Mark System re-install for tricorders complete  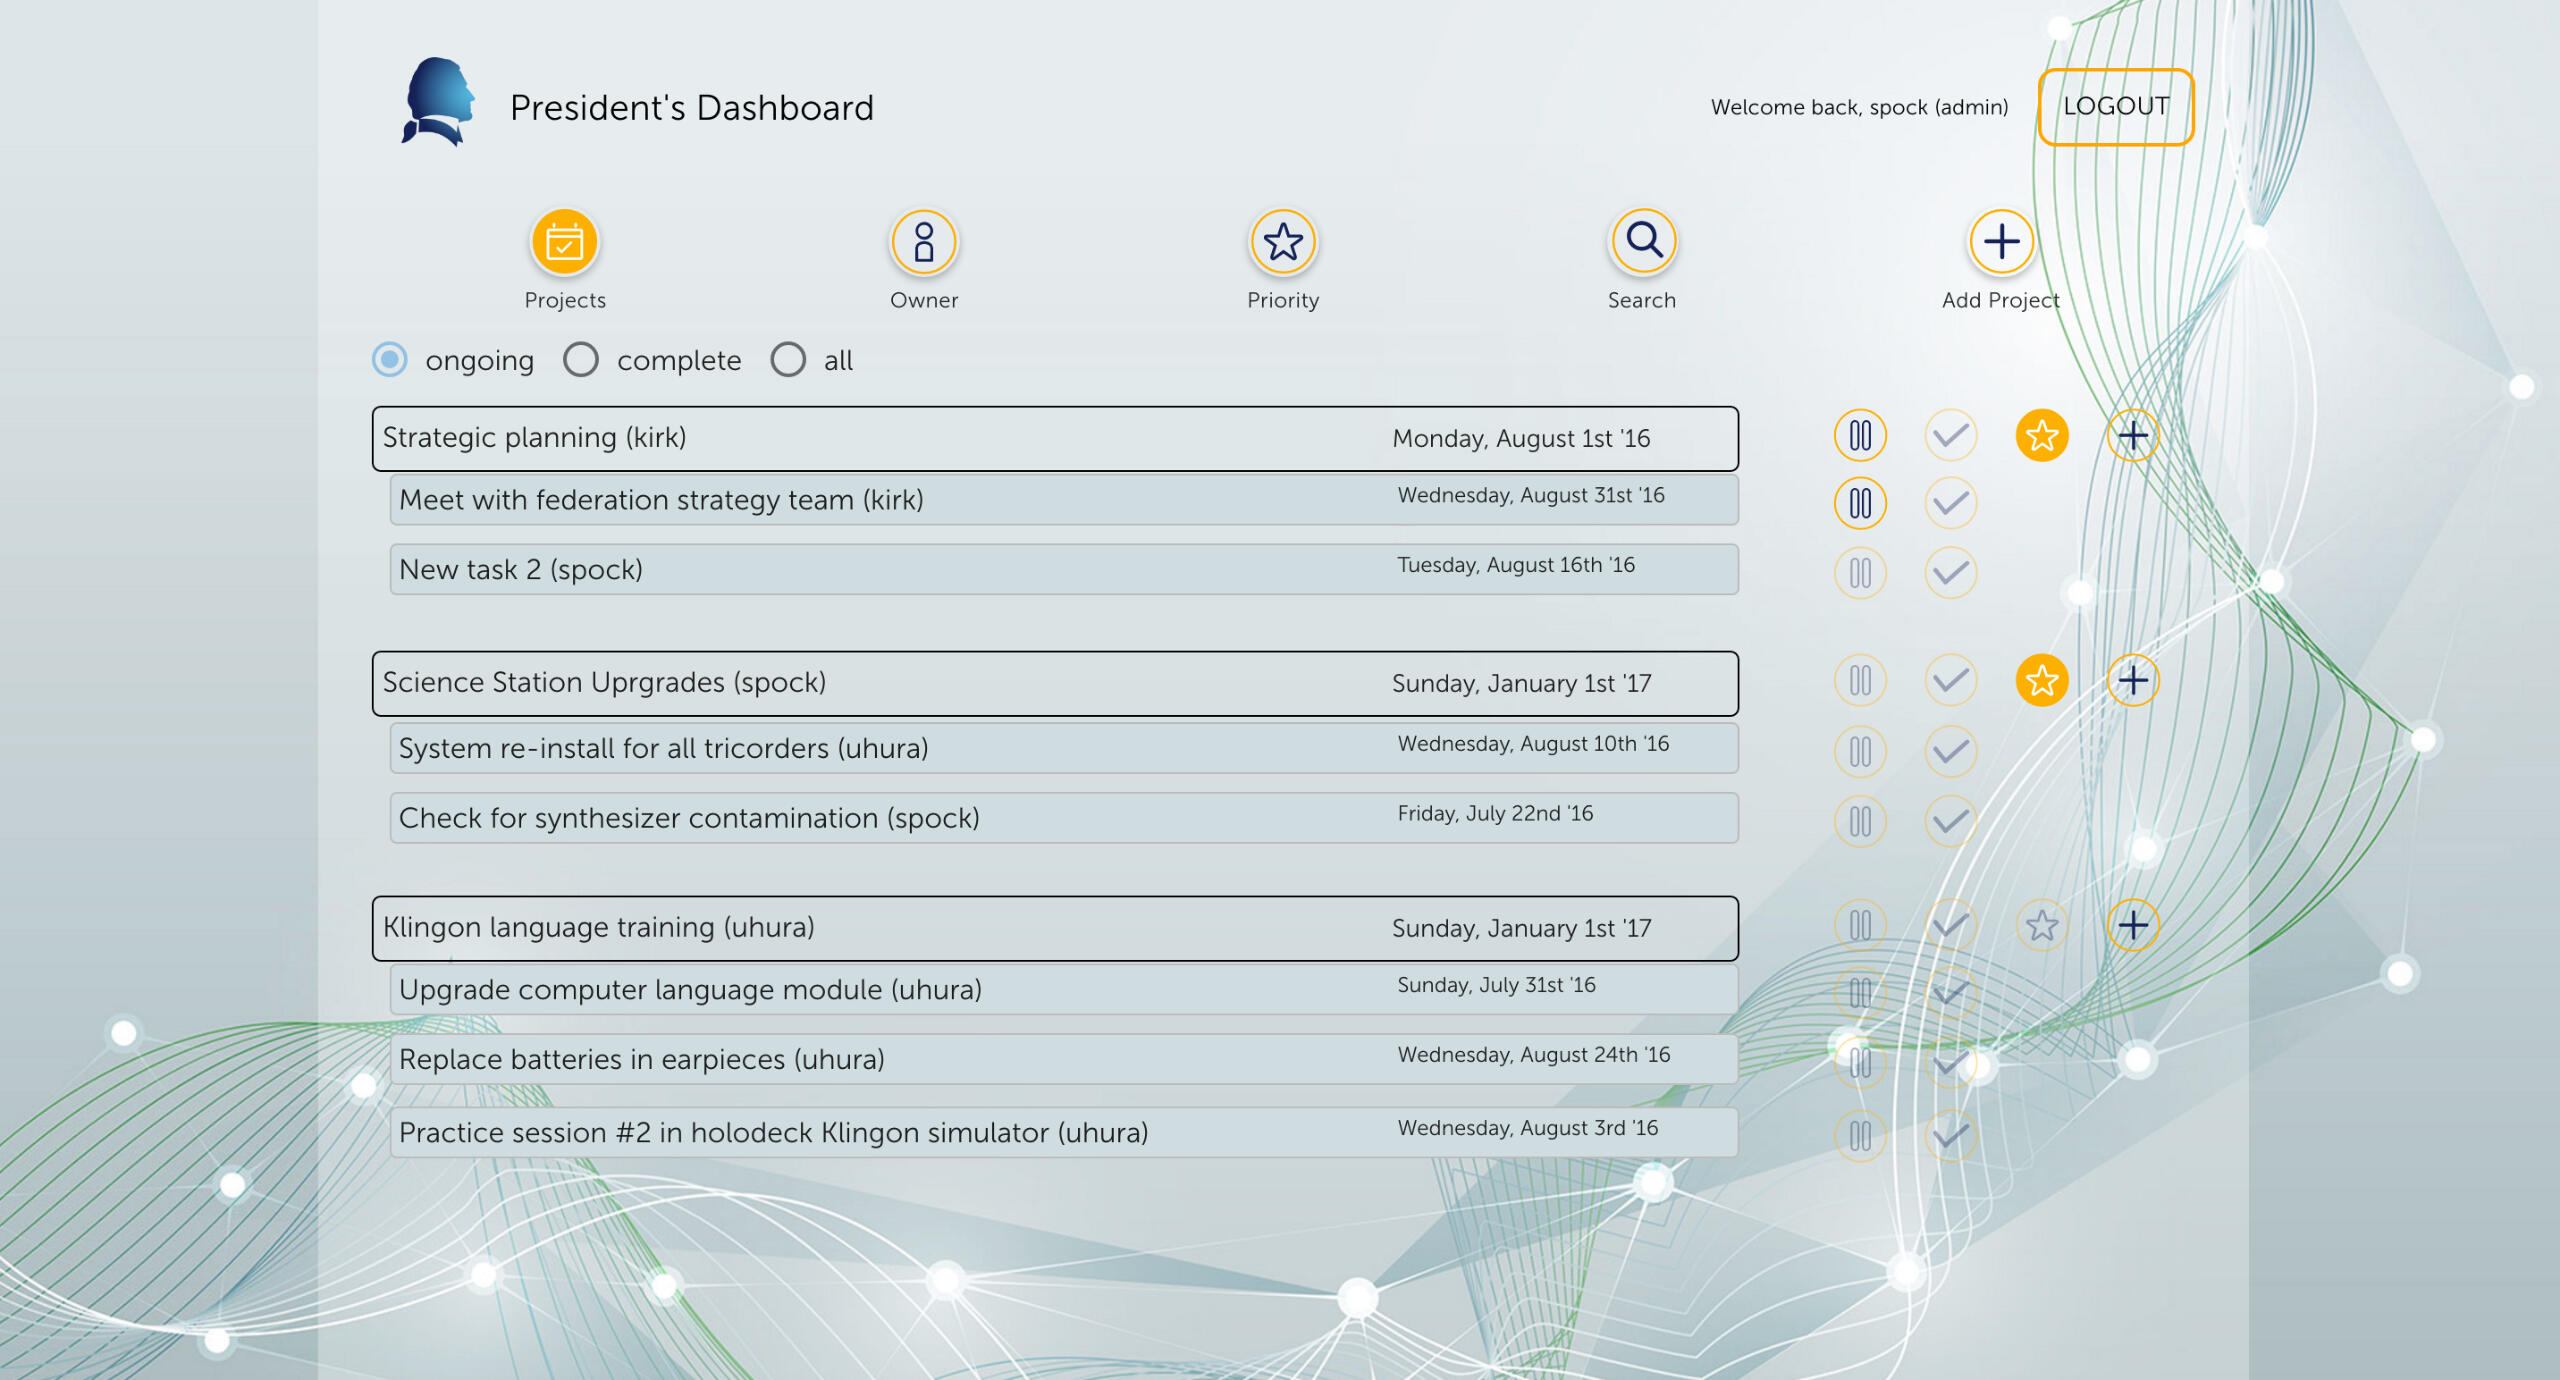pyautogui.click(x=1950, y=751)
